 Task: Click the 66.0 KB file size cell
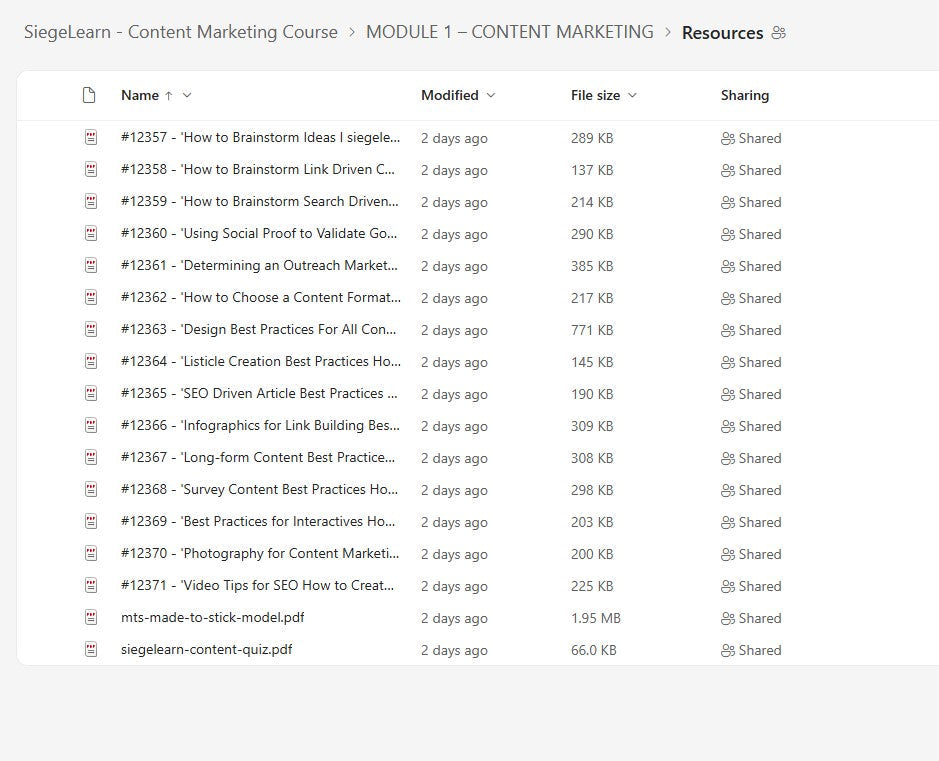click(593, 651)
